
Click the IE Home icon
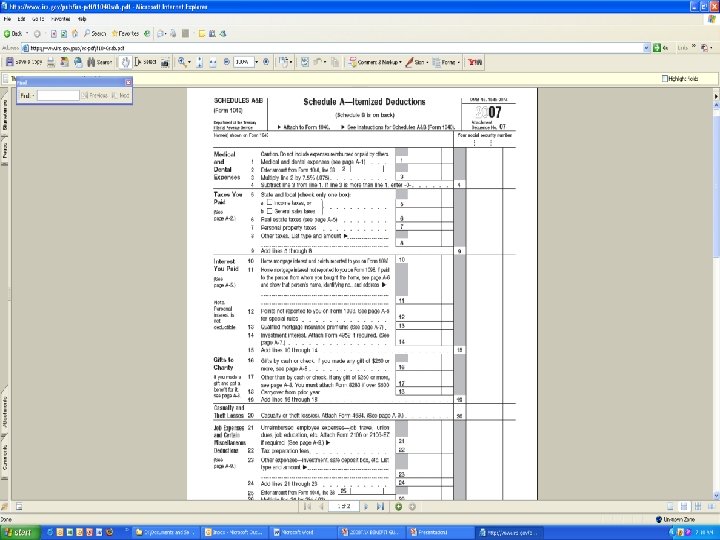click(x=74, y=34)
